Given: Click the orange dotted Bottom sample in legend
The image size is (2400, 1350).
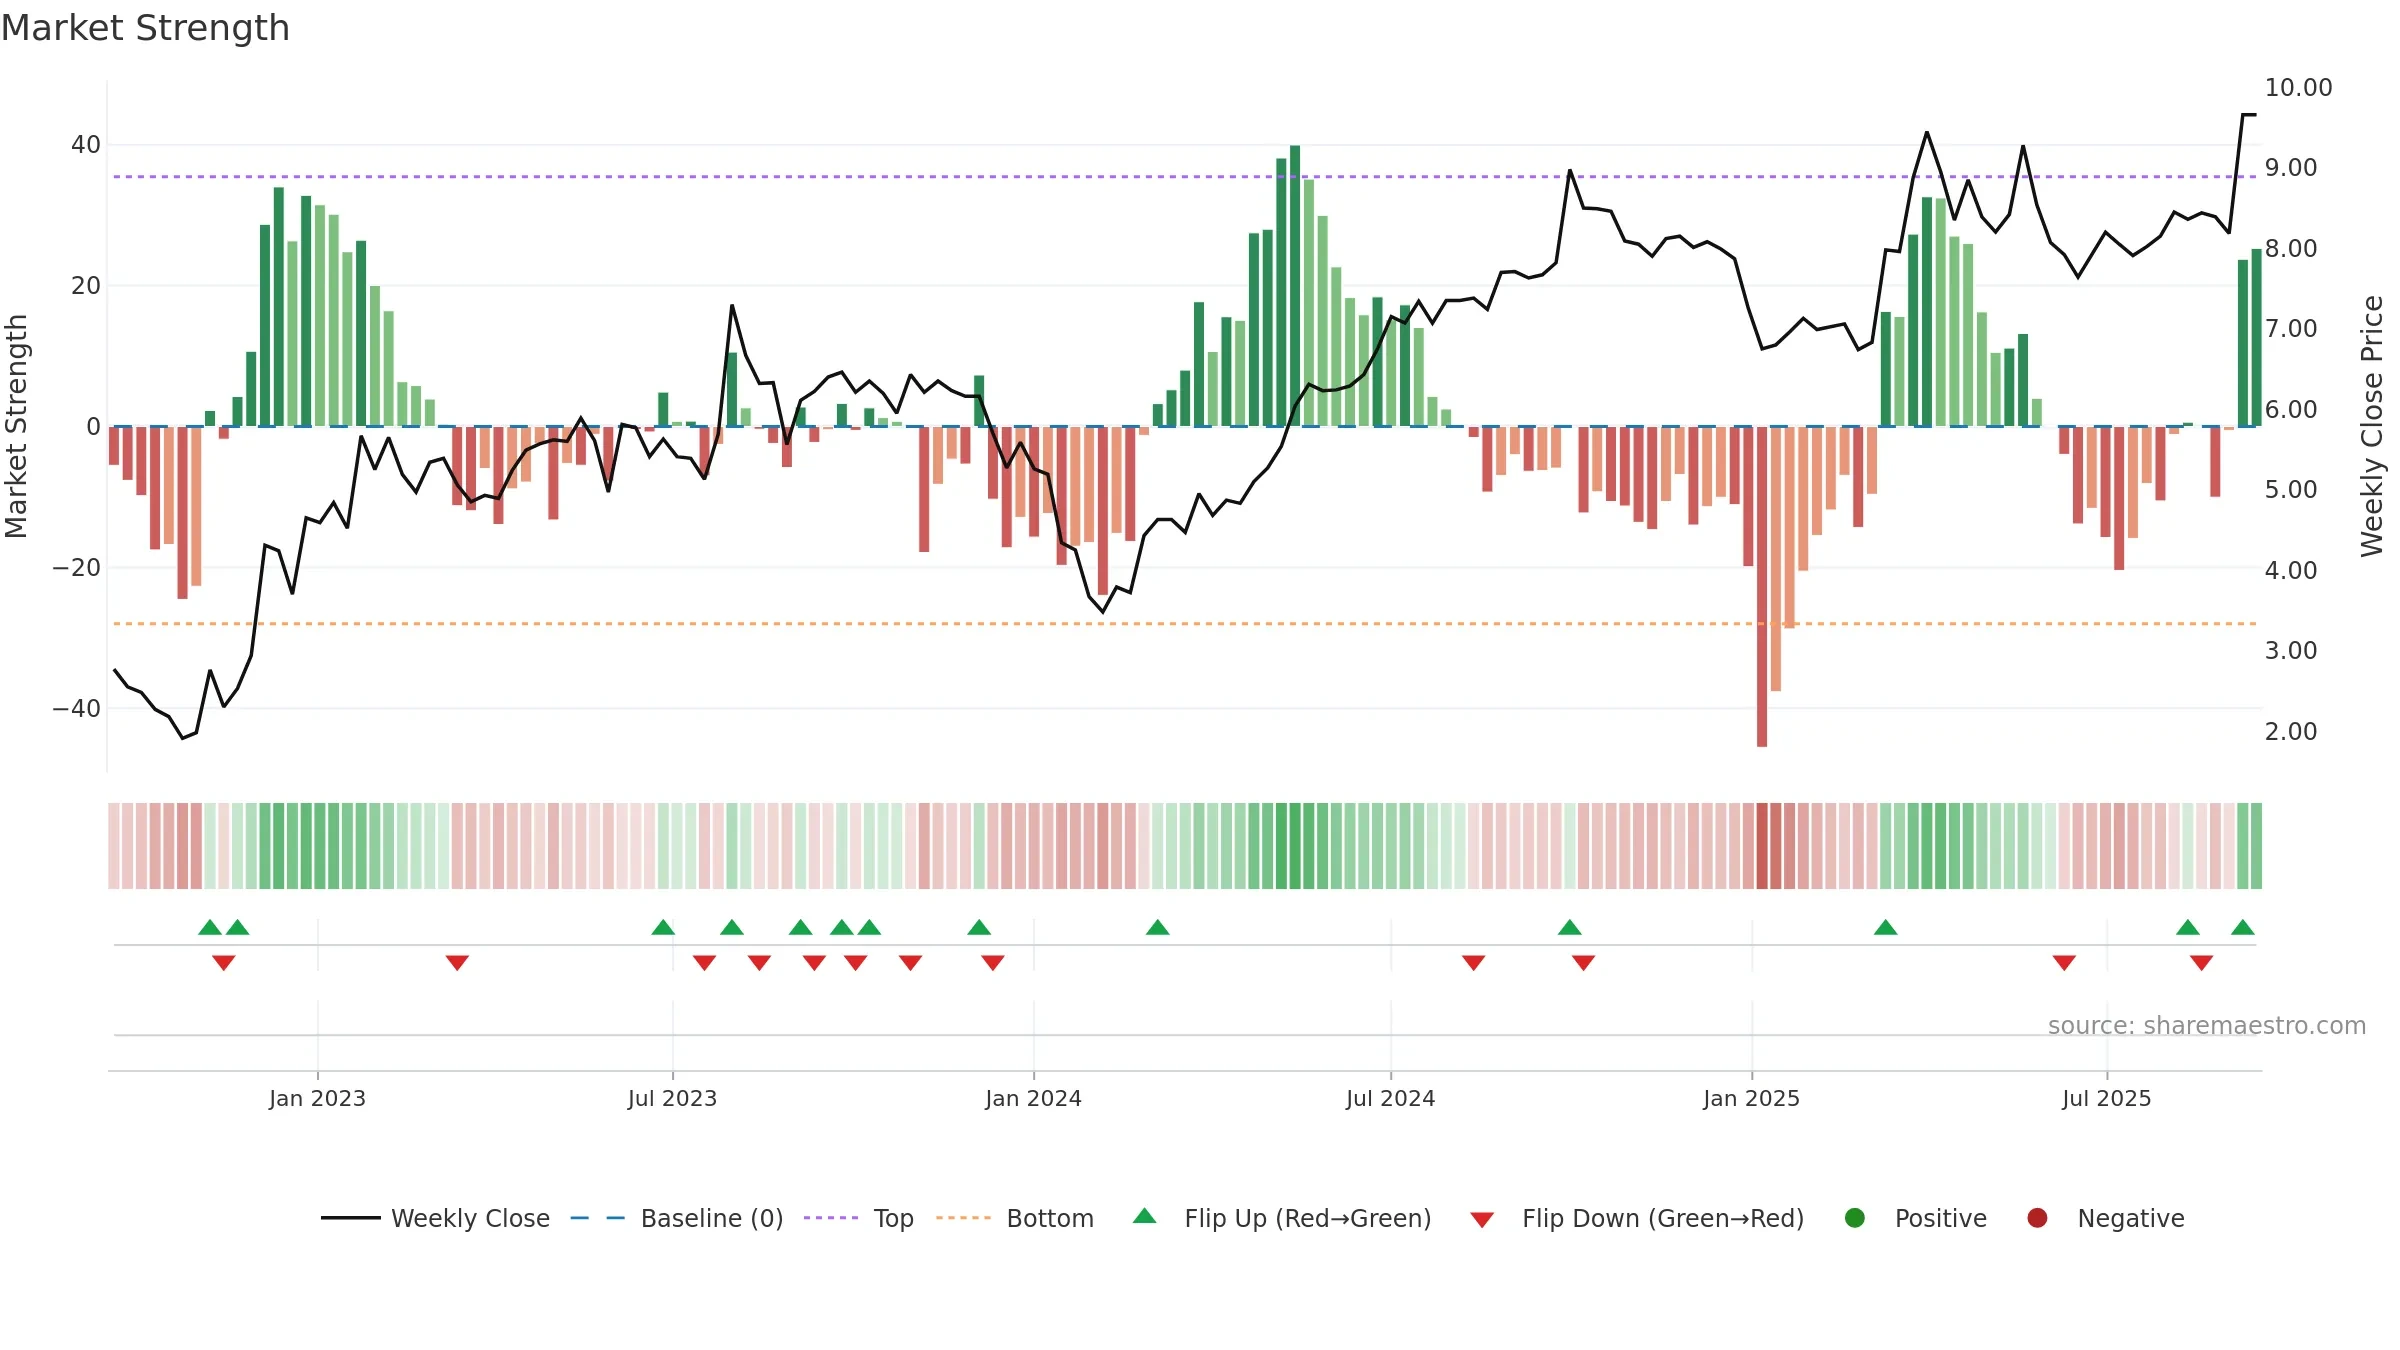Looking at the screenshot, I should click(964, 1218).
